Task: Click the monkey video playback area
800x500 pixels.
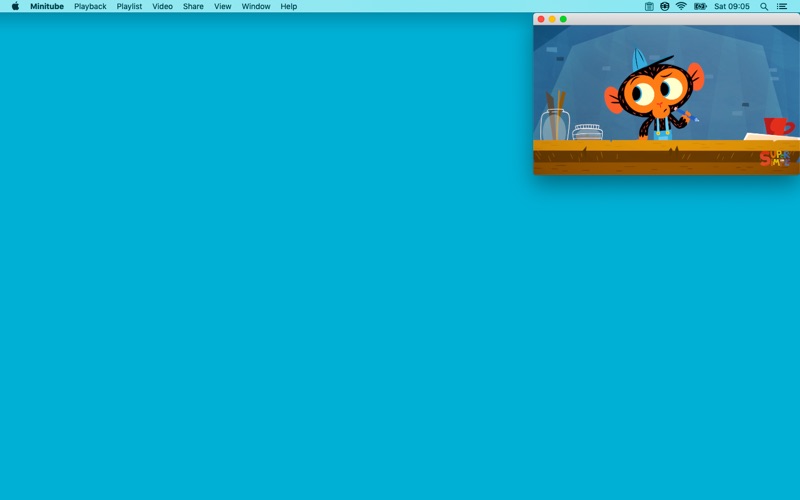Action: 666,100
